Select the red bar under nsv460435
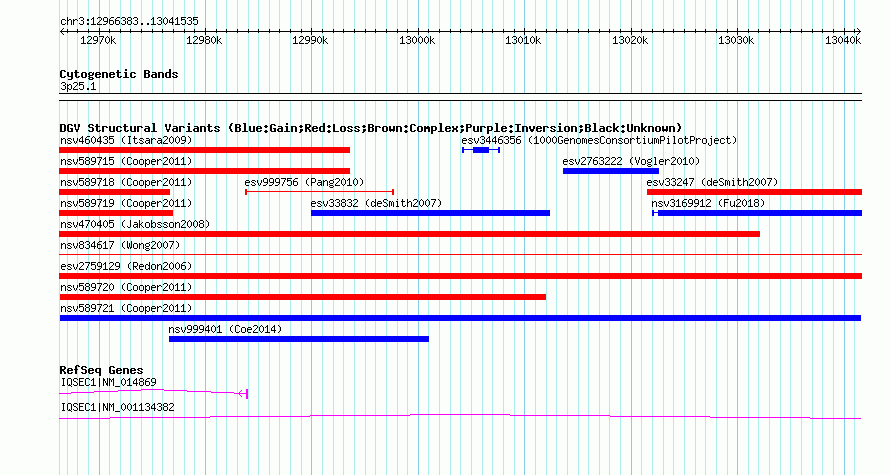 [x=204, y=150]
